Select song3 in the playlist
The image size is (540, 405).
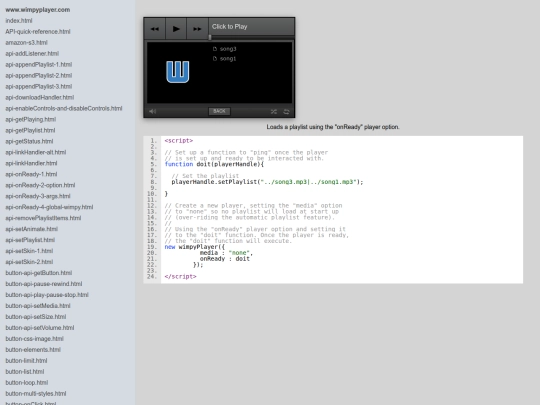228,49
